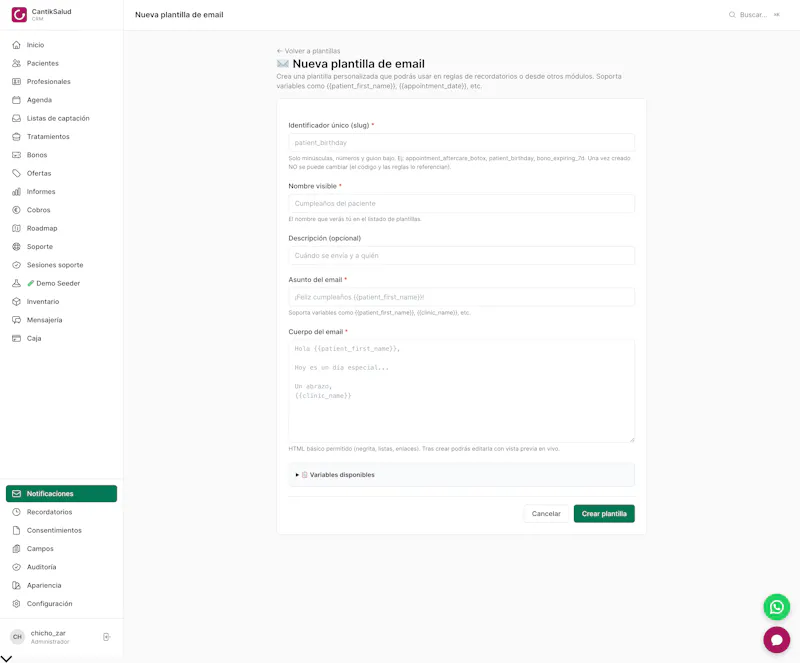Open Pacientes people icon in sidebar
The height and width of the screenshot is (663, 800).
tap(16, 63)
